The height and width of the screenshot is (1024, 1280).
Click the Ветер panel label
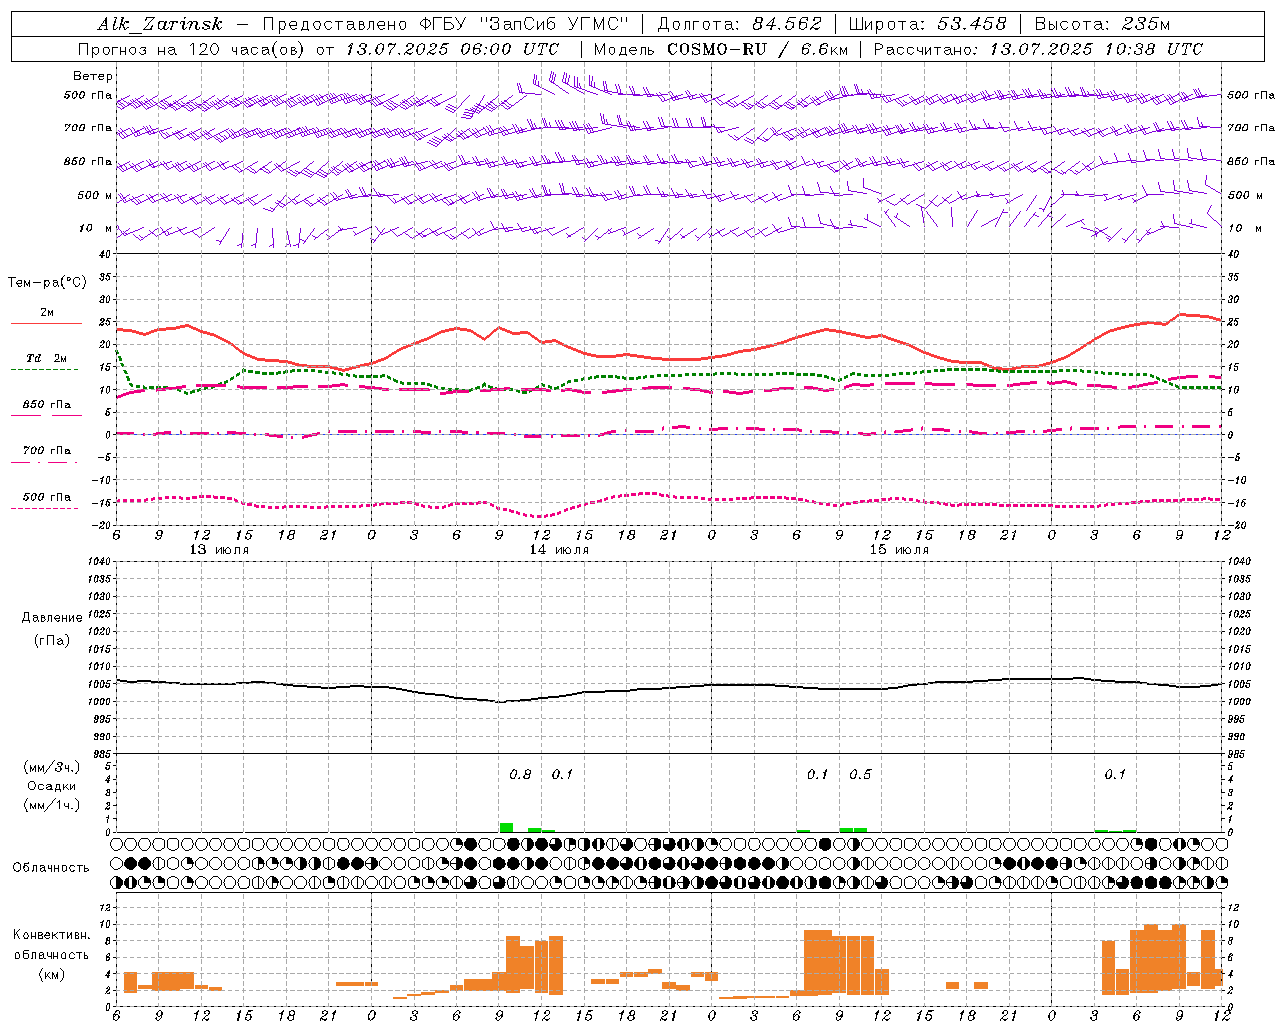92,76
